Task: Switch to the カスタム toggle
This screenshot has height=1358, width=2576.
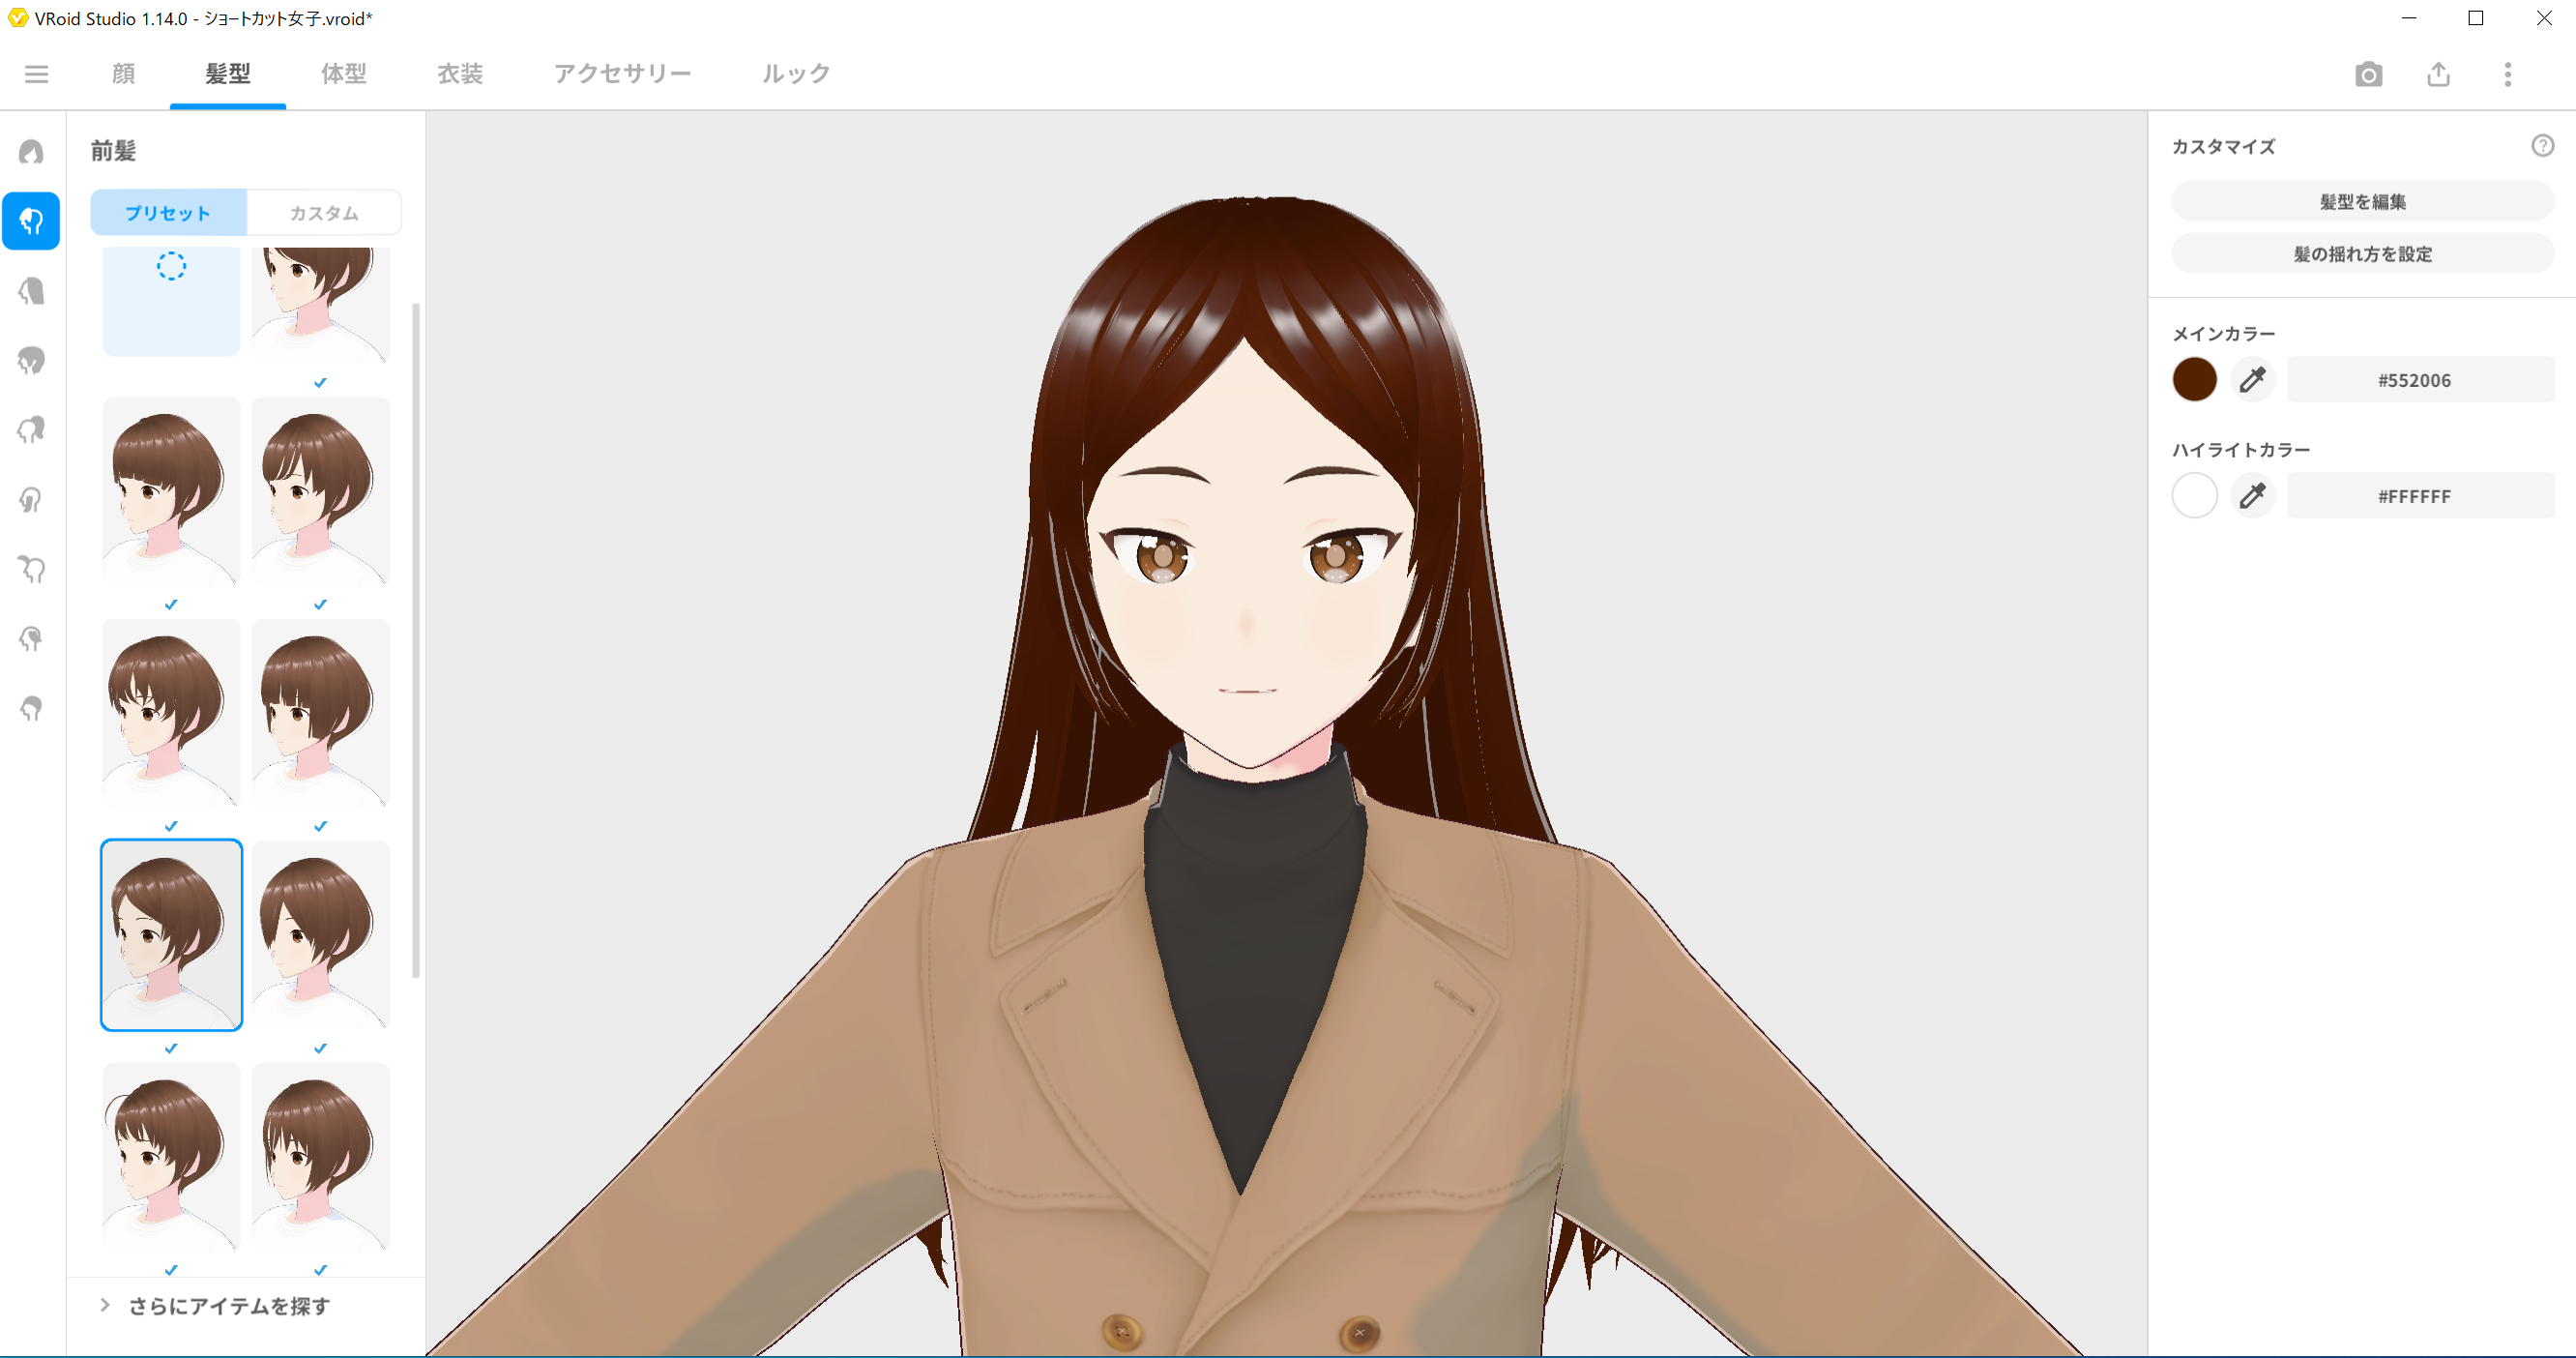Action: coord(324,213)
